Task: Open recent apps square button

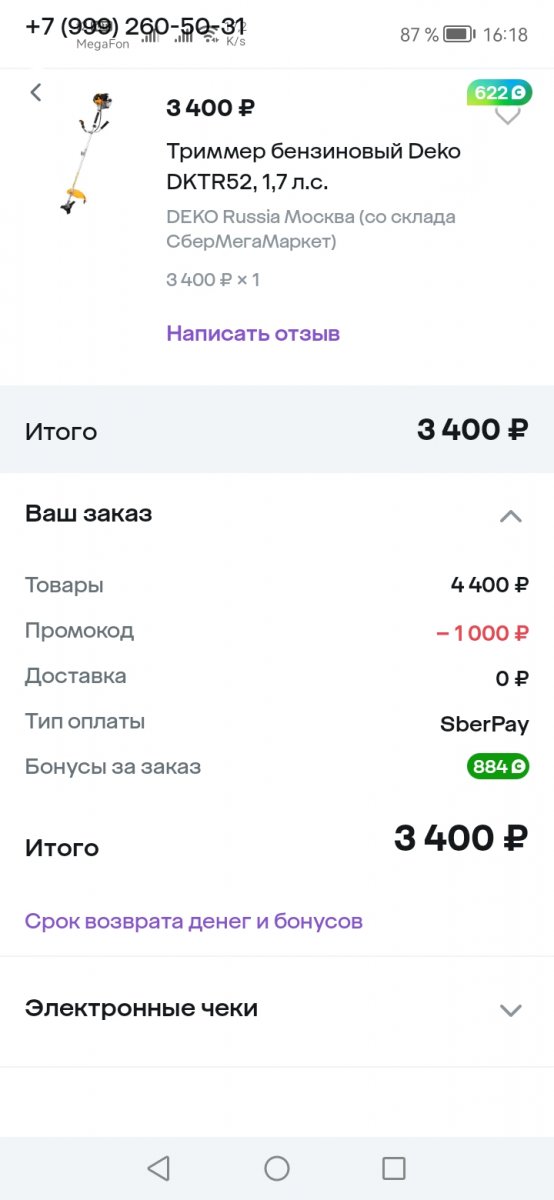Action: coord(394,1168)
